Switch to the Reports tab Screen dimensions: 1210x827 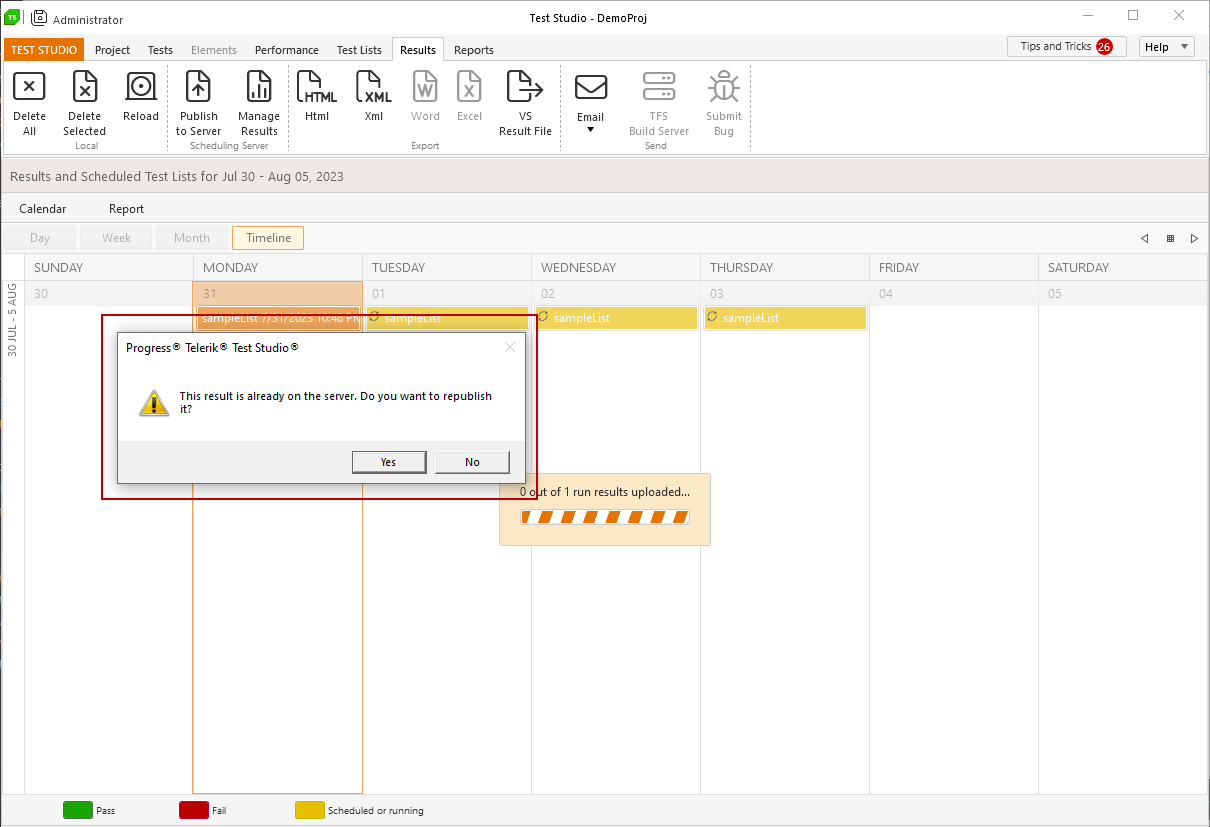point(474,50)
